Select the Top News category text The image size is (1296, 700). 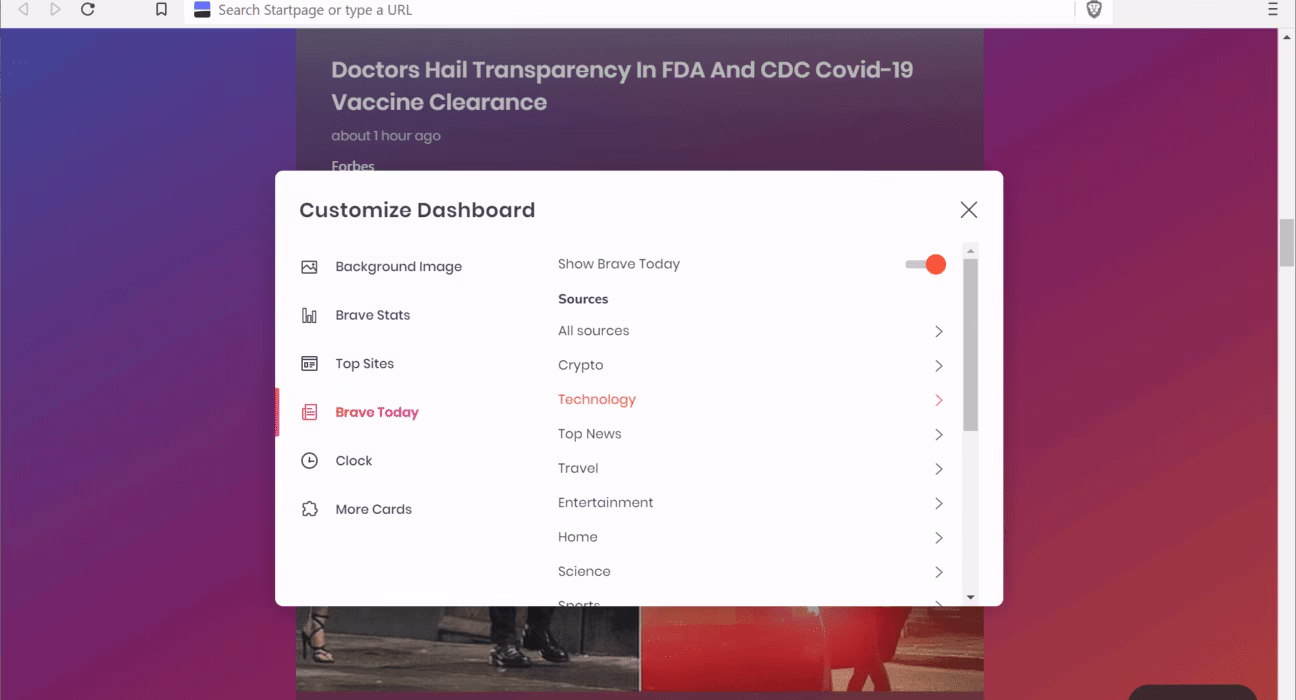590,434
